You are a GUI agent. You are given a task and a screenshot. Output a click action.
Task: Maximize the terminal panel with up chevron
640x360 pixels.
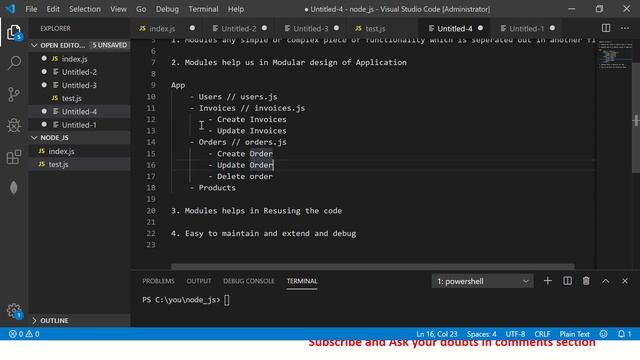coord(606,281)
